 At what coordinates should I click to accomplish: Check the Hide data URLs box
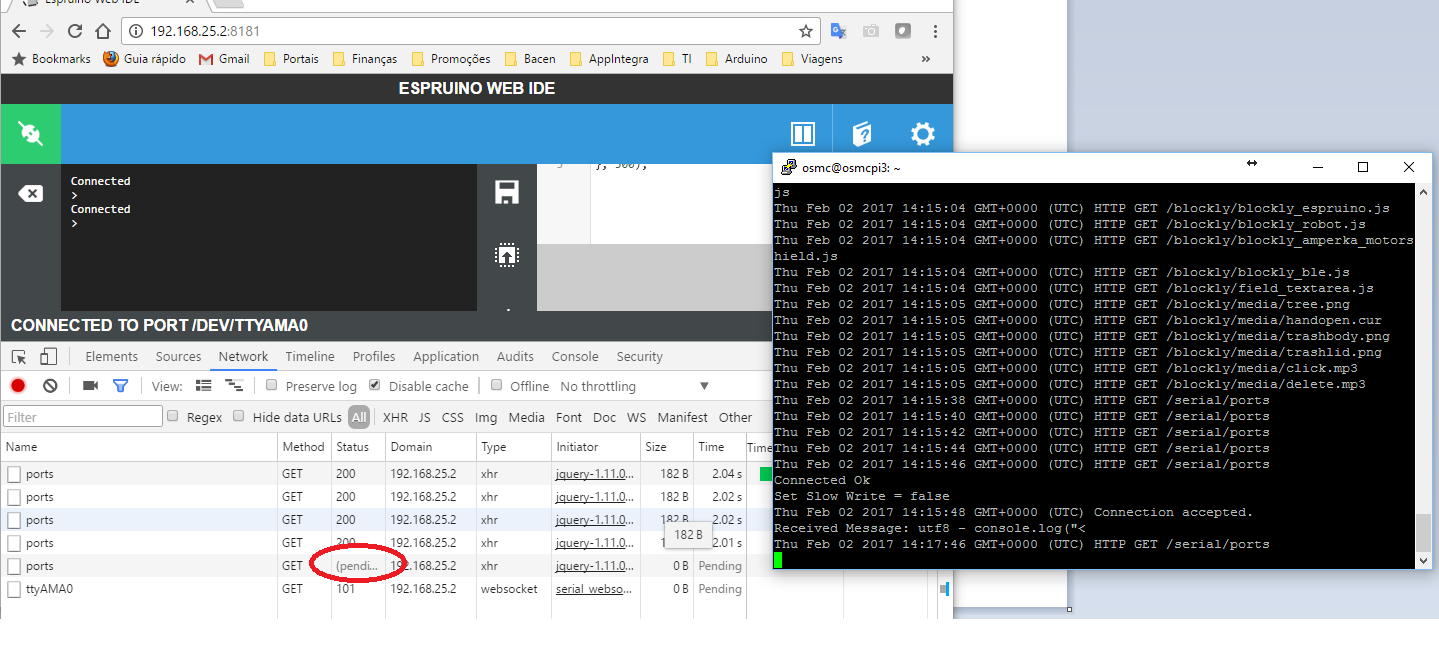pos(239,416)
